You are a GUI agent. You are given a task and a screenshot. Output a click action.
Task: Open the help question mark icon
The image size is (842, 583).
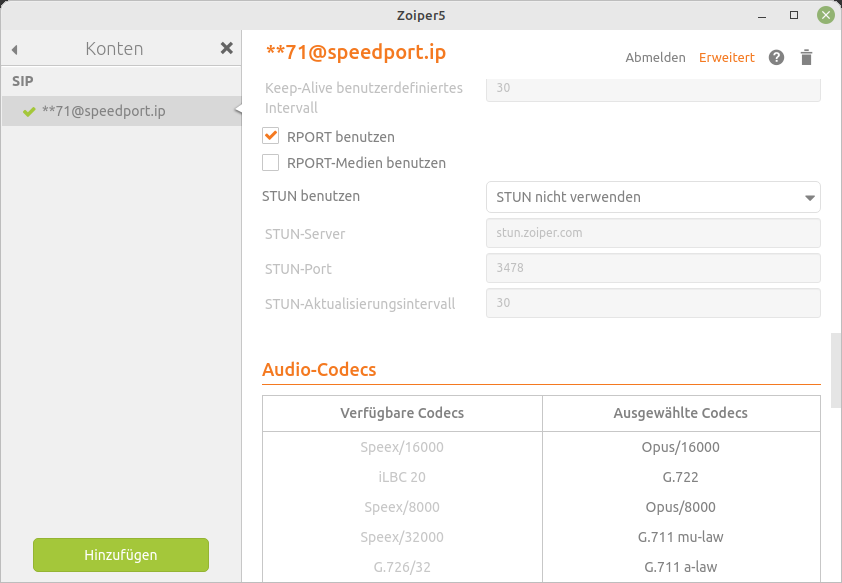[776, 57]
